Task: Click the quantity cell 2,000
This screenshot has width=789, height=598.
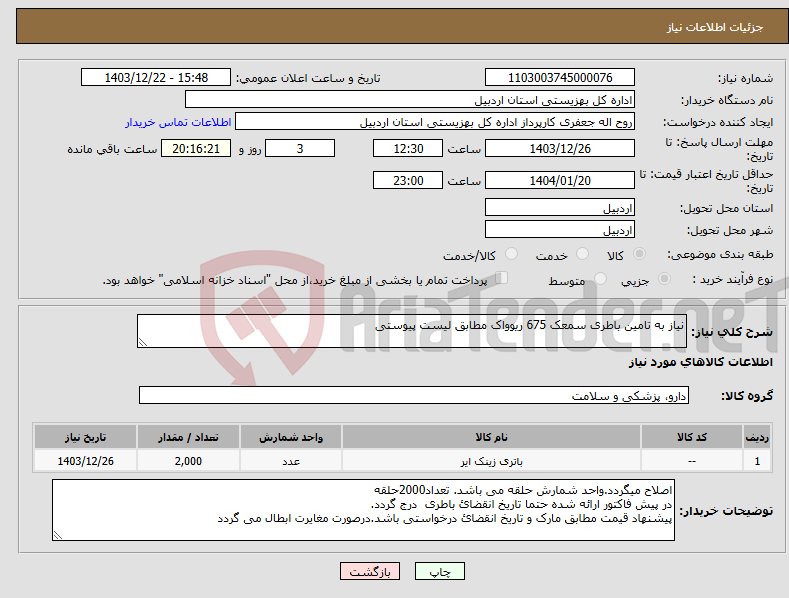Action: 188,461
